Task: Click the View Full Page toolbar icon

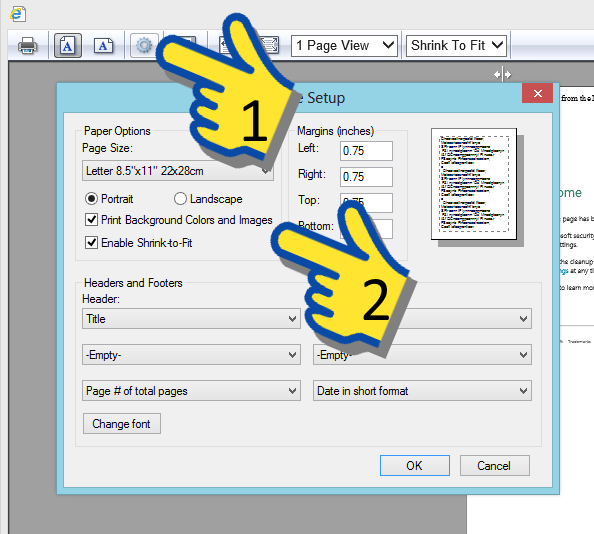Action: [270, 45]
